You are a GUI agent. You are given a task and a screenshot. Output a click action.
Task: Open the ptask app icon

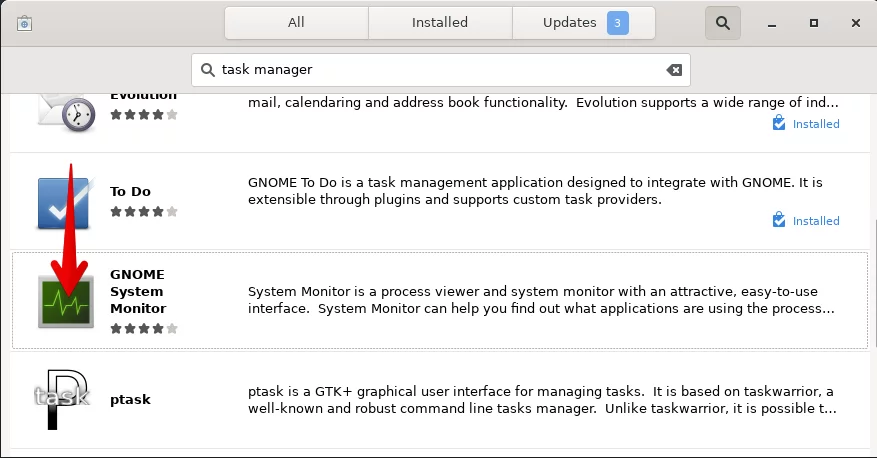click(62, 399)
